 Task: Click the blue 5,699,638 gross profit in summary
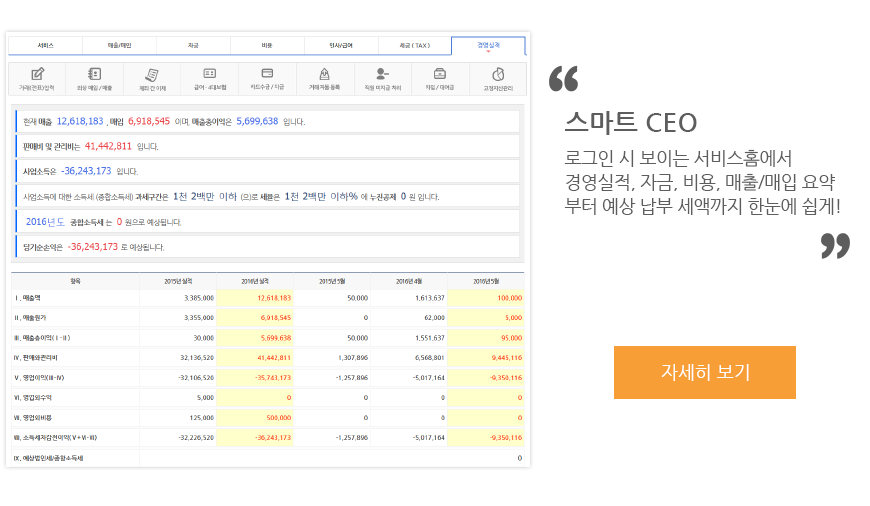coord(257,121)
